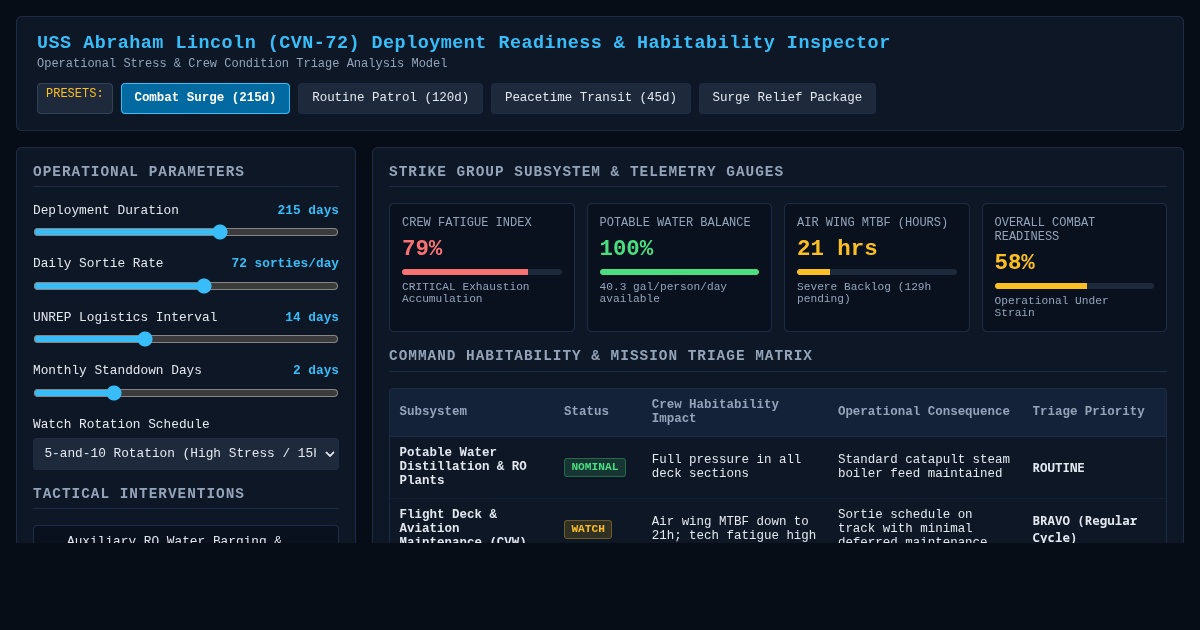Screen dimensions: 1200x630
Task: Click the Overall Combat Readiness gauge card
Action: [x=1074, y=268]
